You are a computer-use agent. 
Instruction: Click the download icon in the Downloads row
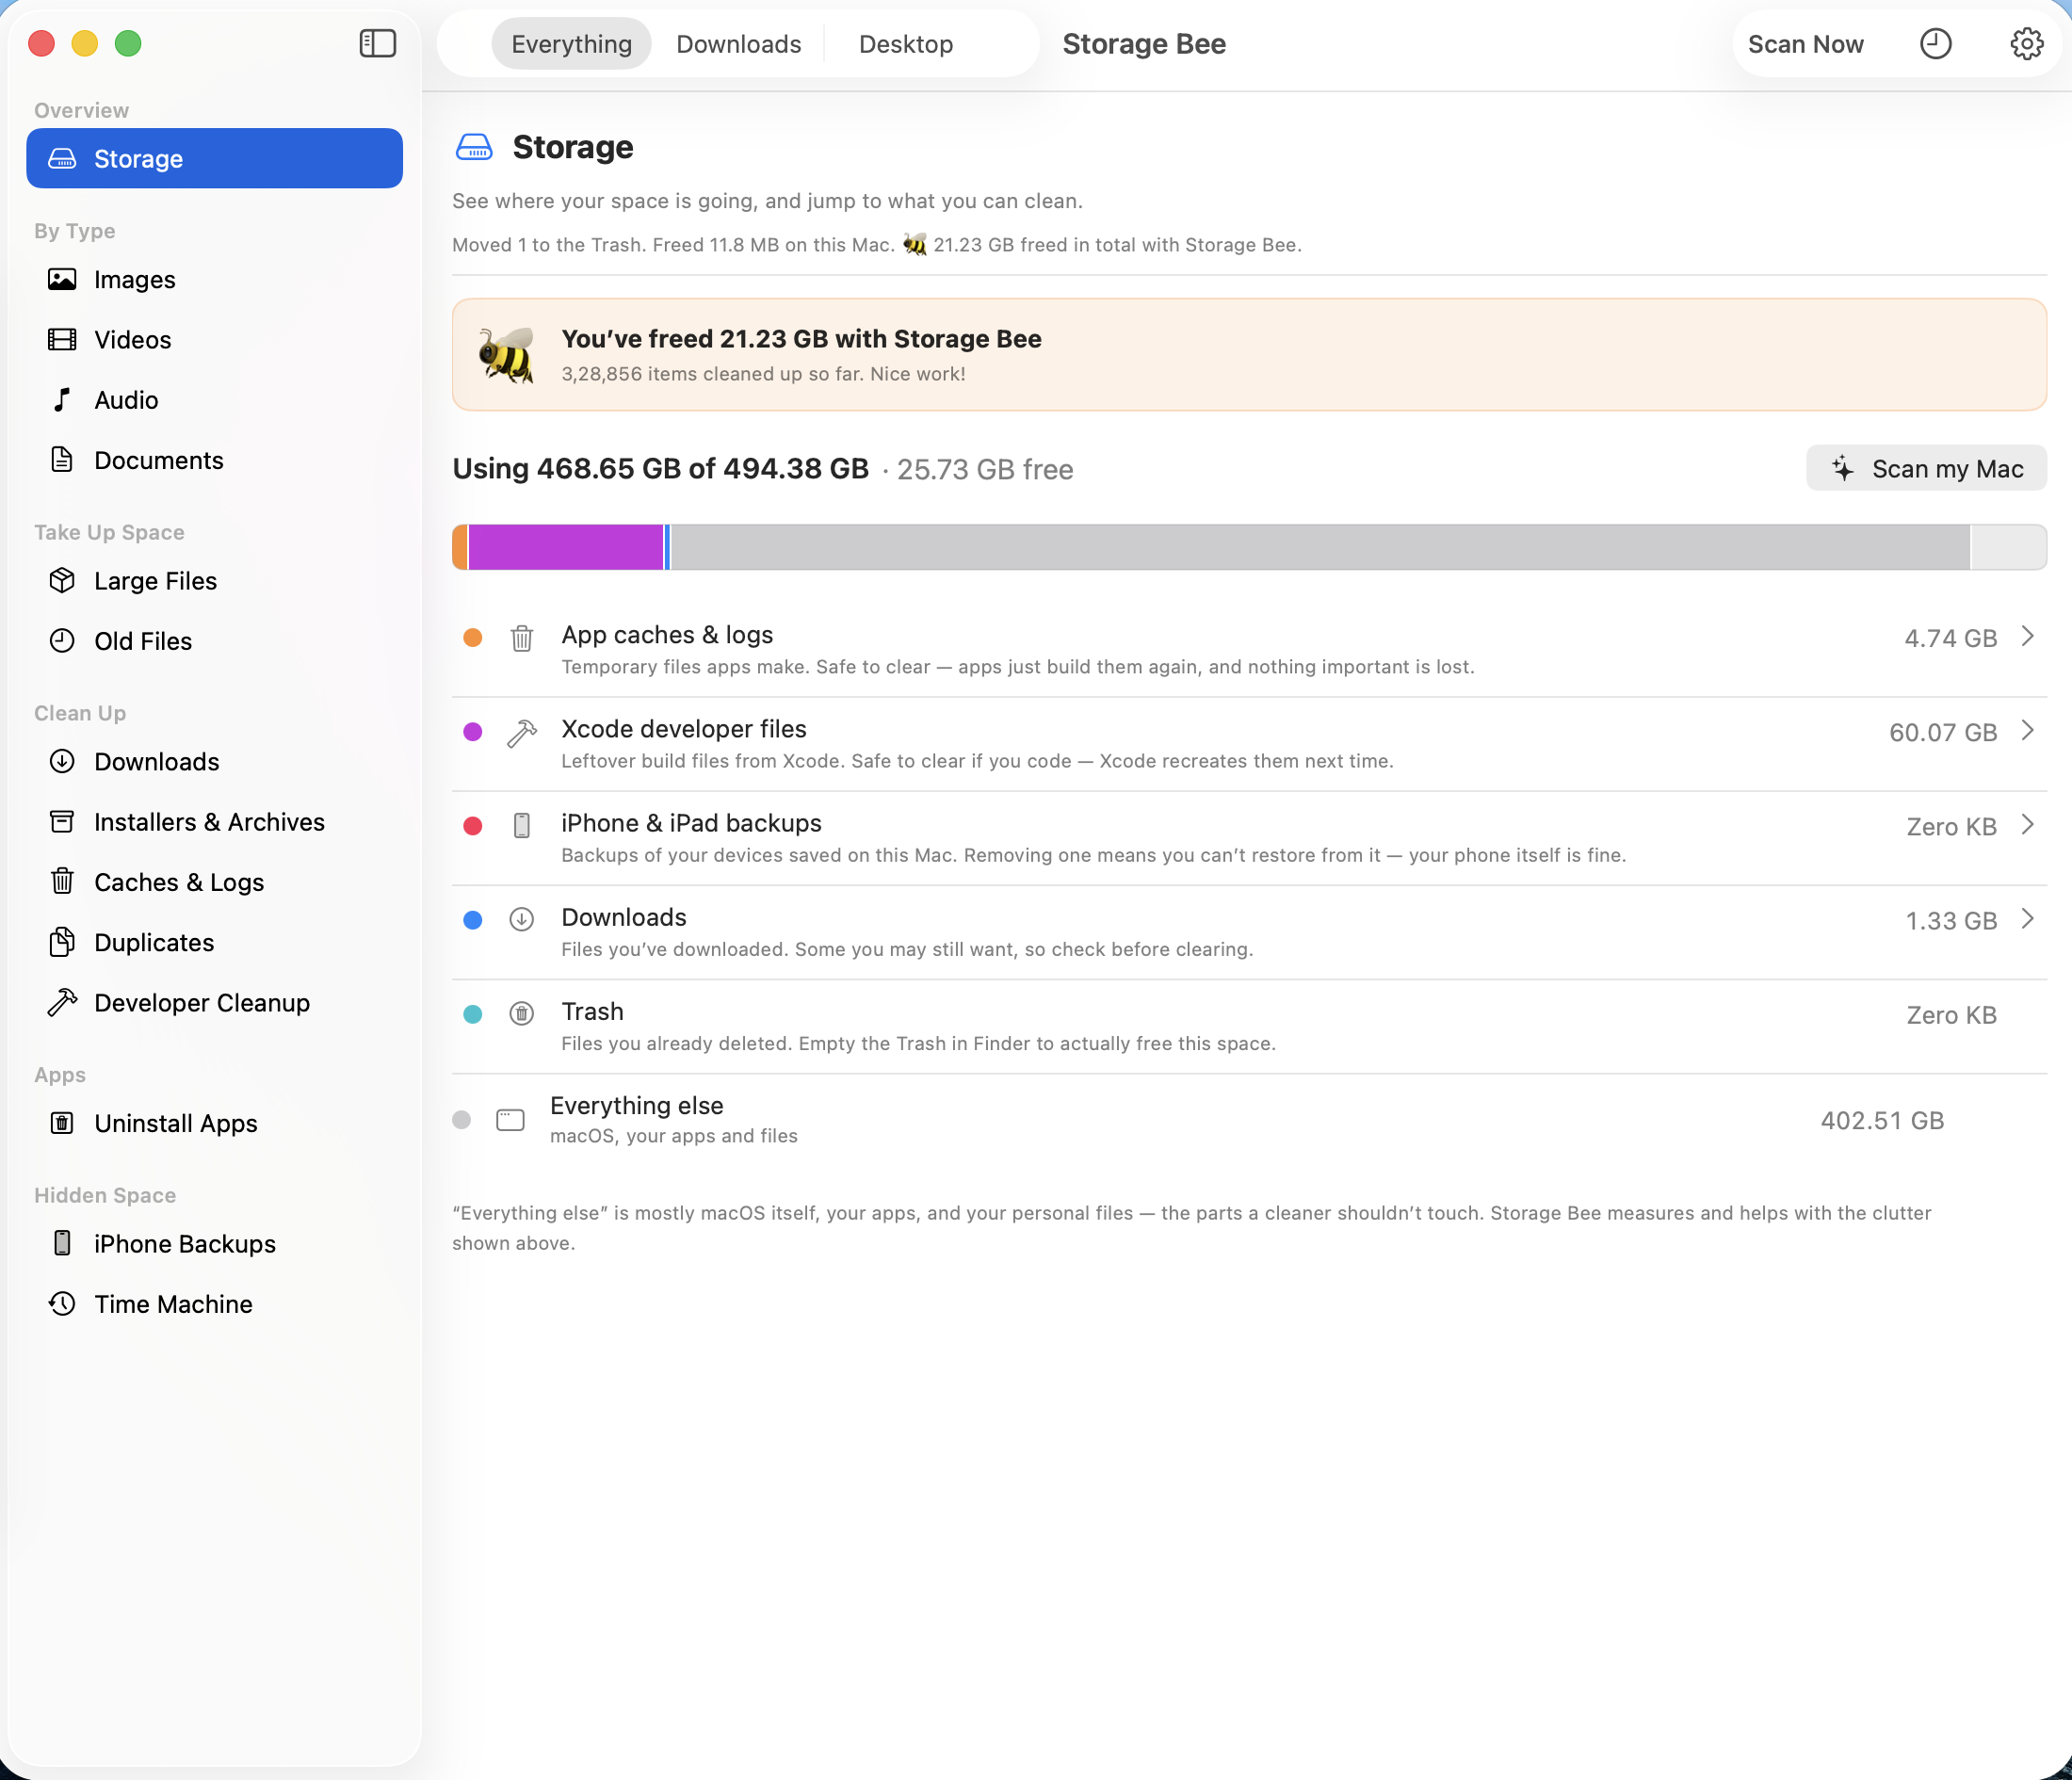pos(521,919)
